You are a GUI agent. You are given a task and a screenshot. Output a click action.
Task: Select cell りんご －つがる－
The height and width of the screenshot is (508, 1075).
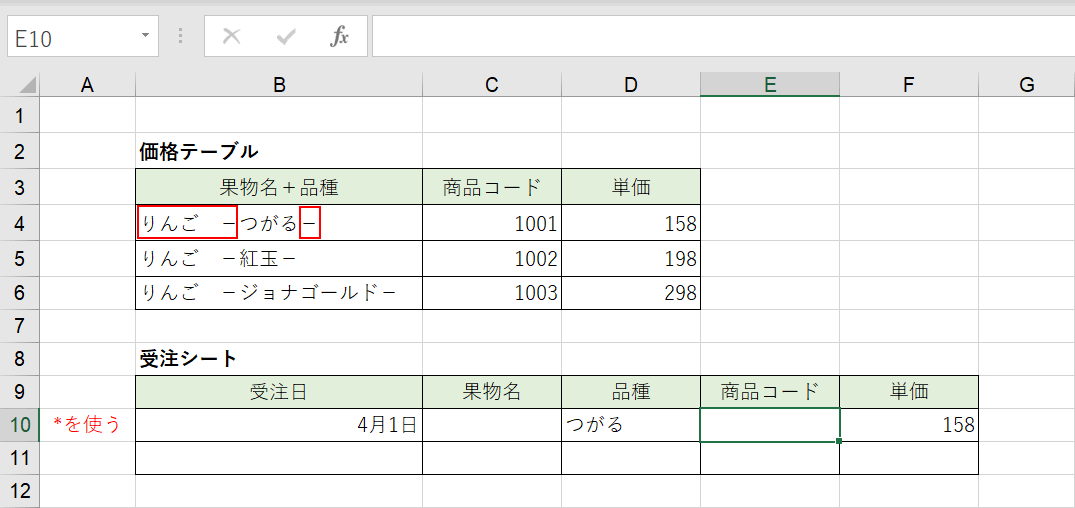tap(279, 222)
